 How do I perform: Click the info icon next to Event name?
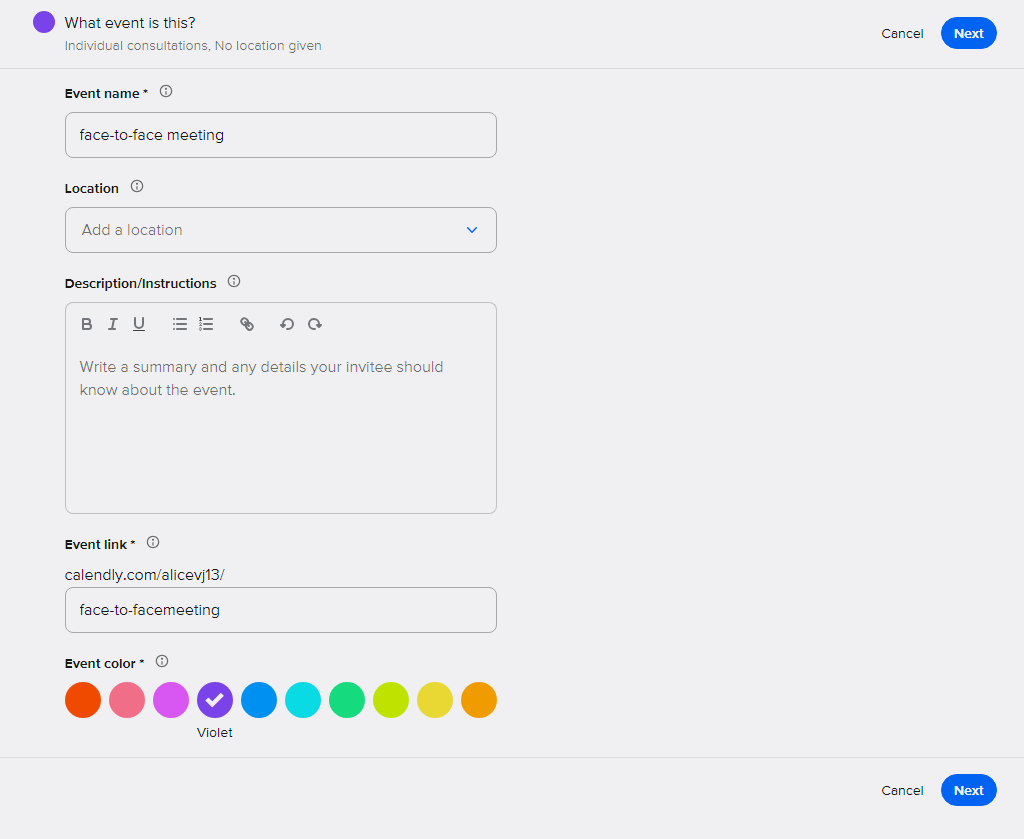point(166,91)
